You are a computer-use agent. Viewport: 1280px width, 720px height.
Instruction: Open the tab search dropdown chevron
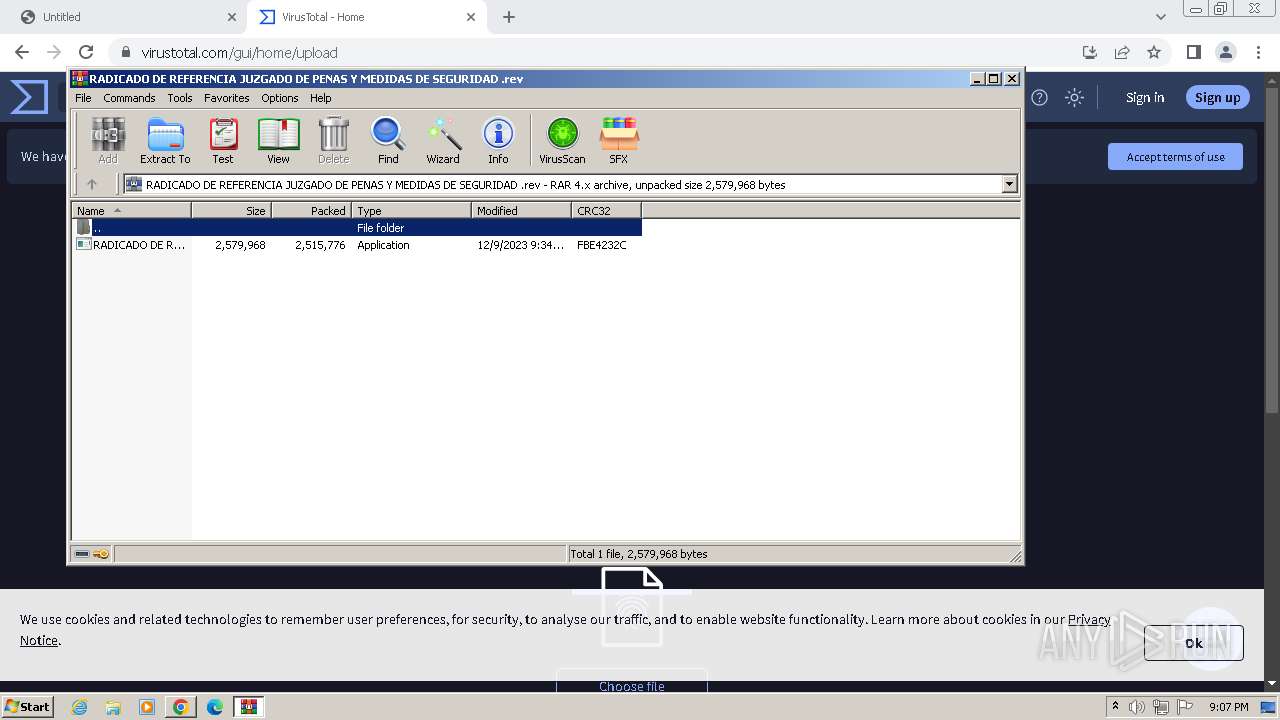[1160, 17]
